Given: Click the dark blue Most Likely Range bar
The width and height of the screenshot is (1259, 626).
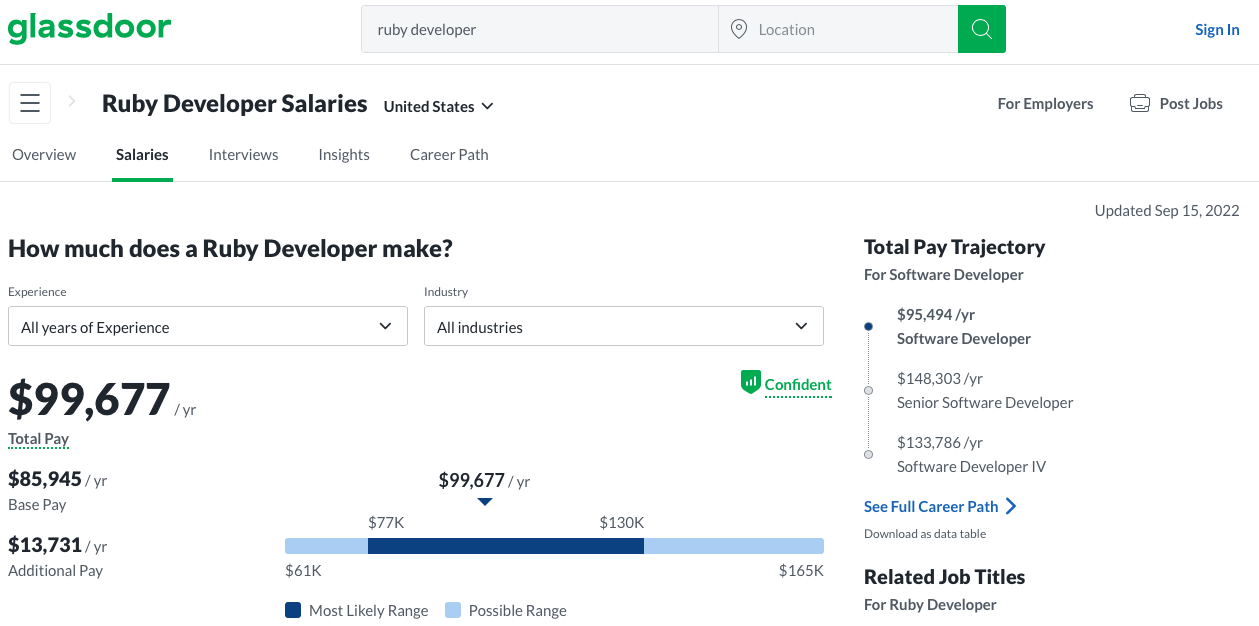Looking at the screenshot, I should (x=506, y=546).
